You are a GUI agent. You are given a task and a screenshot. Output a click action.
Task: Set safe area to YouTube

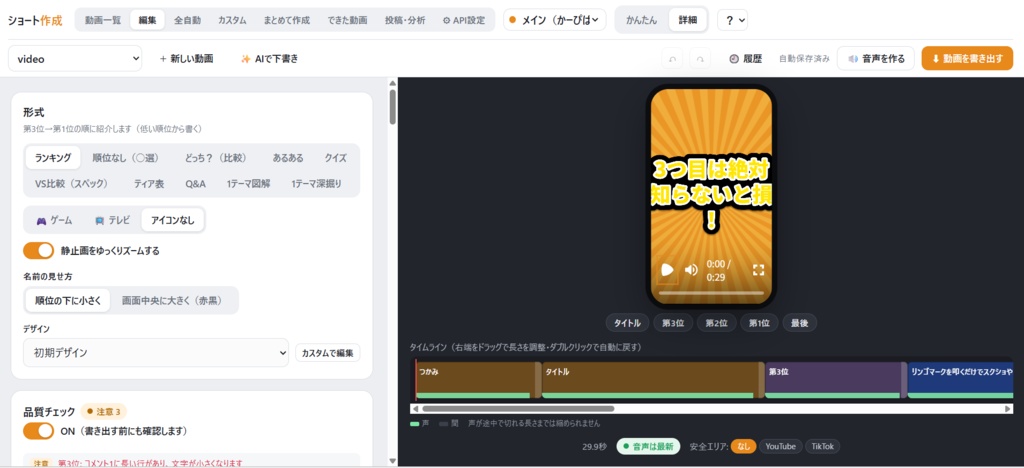(780, 446)
